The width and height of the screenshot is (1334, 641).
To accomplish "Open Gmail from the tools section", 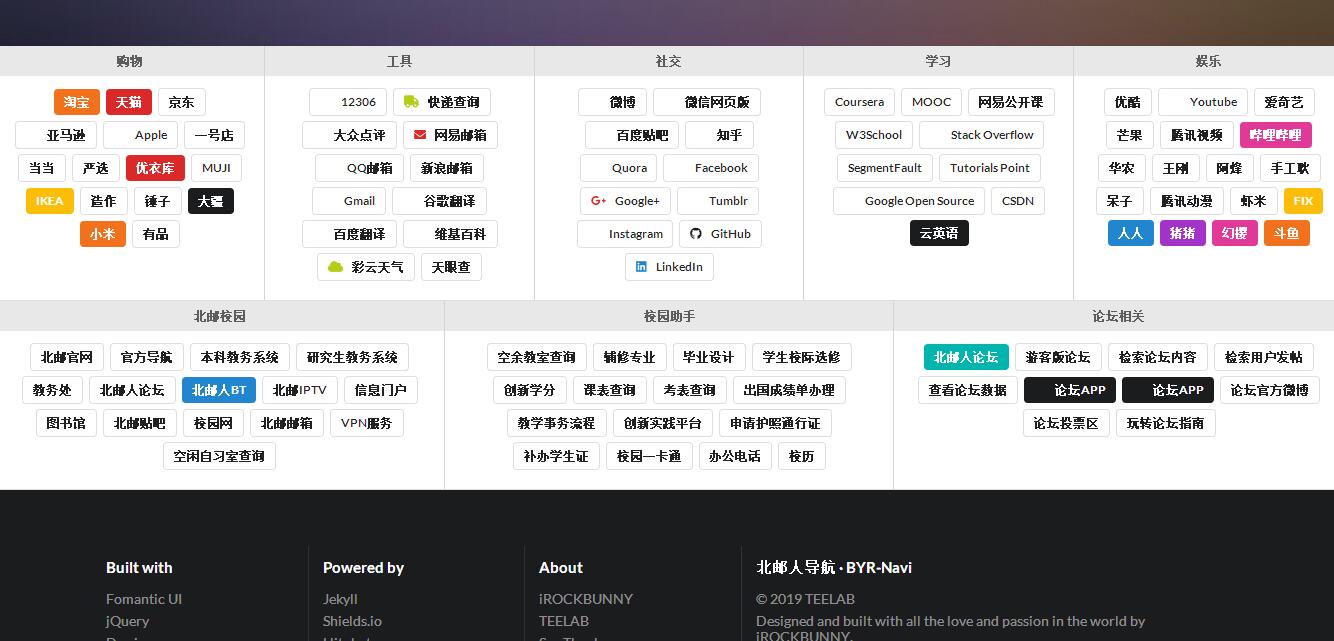I will pos(349,201).
